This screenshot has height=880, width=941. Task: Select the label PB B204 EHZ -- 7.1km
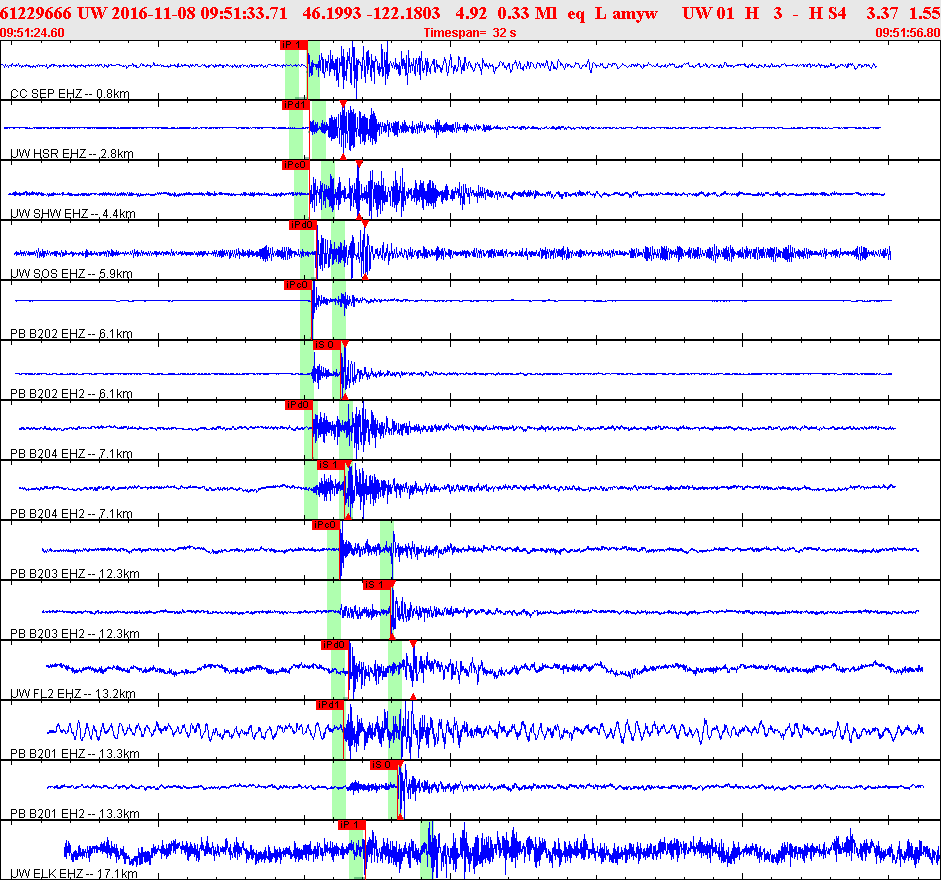tap(71, 454)
